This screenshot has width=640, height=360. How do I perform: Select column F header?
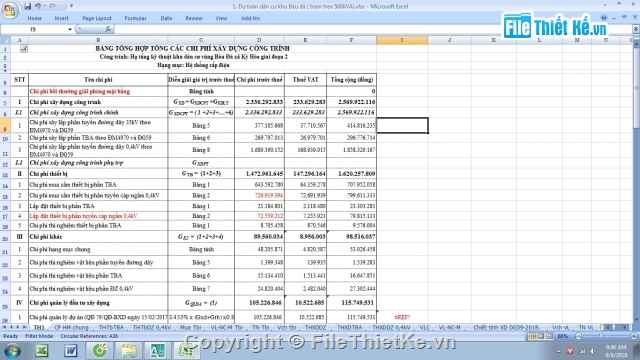tap(351, 40)
